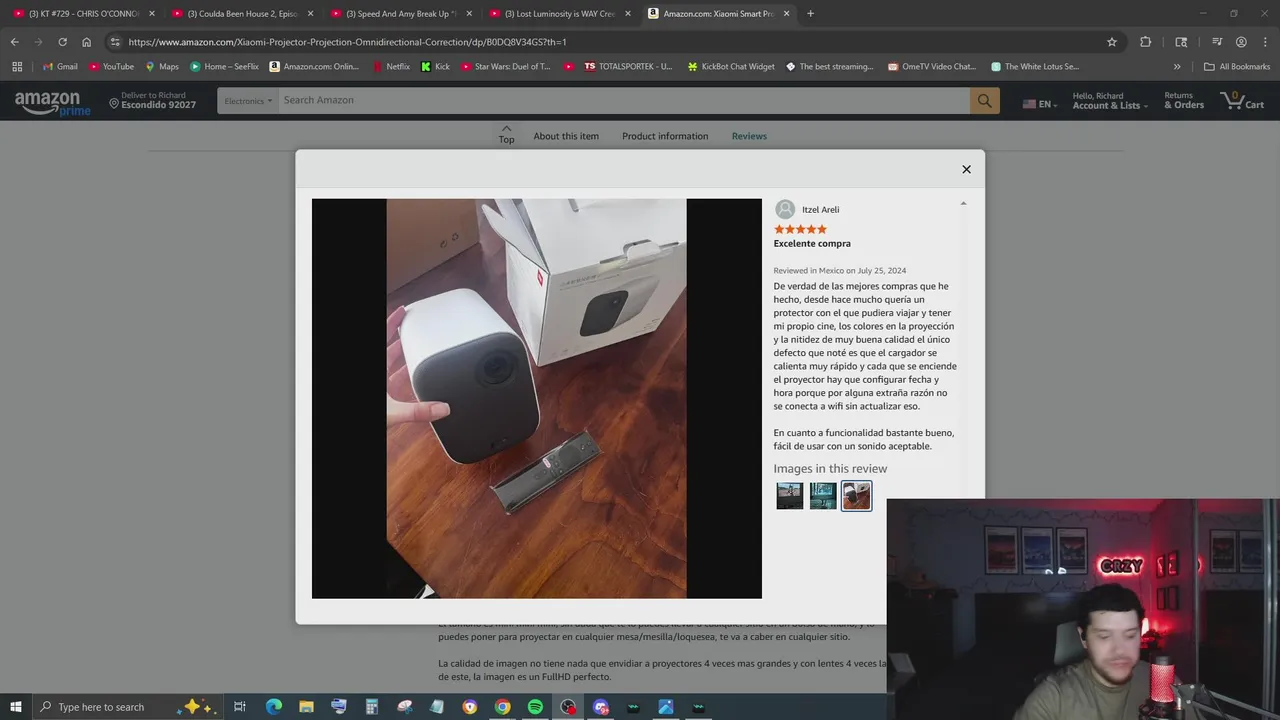Open the Photos app from the taskbar

[x=666, y=707]
